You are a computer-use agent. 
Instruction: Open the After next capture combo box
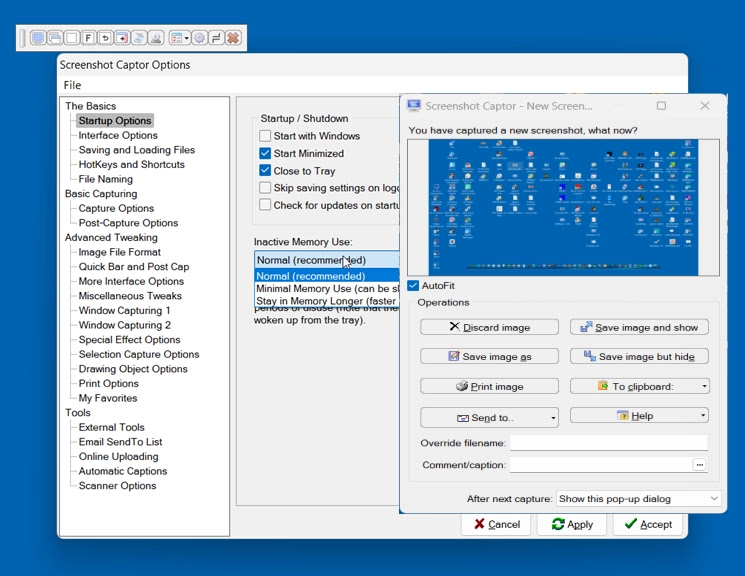(x=639, y=499)
